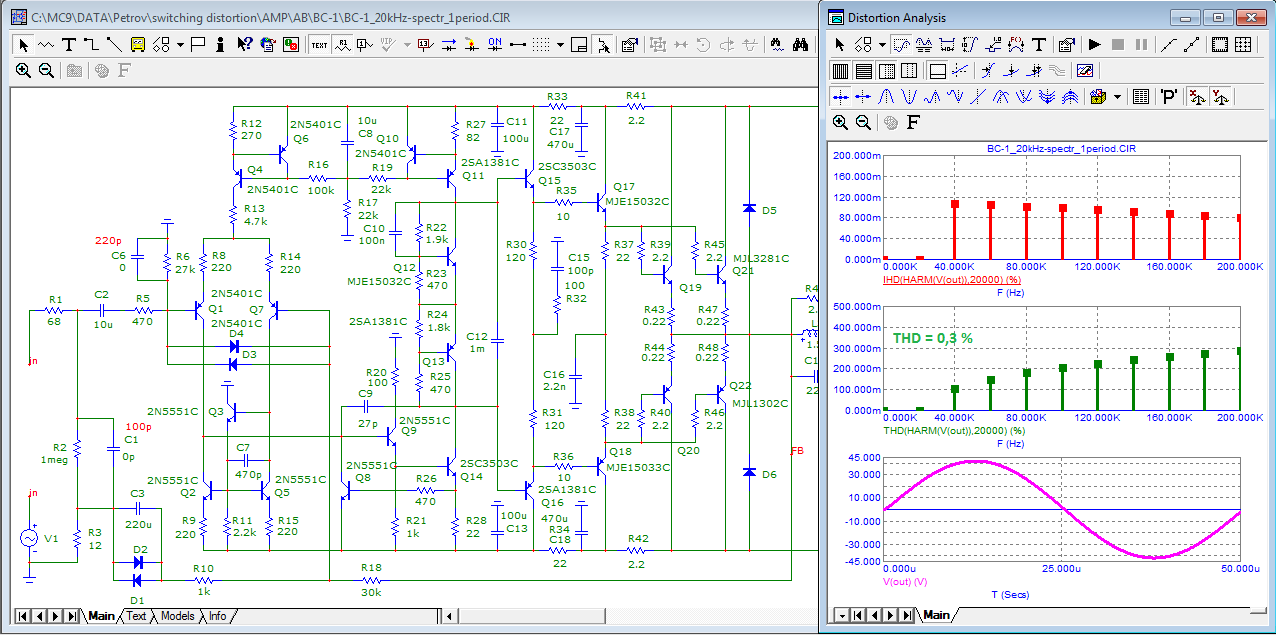Expand the component shapes dropdown in schematic toolbar

click(180, 44)
